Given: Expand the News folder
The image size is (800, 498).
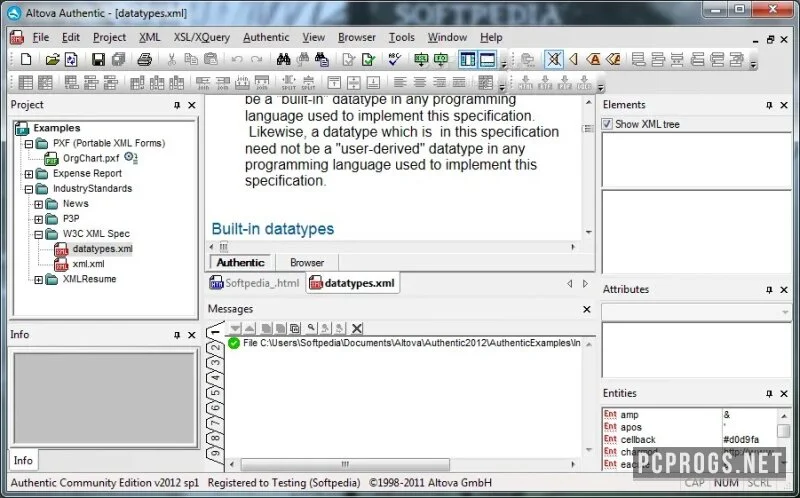Looking at the screenshot, I should (x=39, y=204).
